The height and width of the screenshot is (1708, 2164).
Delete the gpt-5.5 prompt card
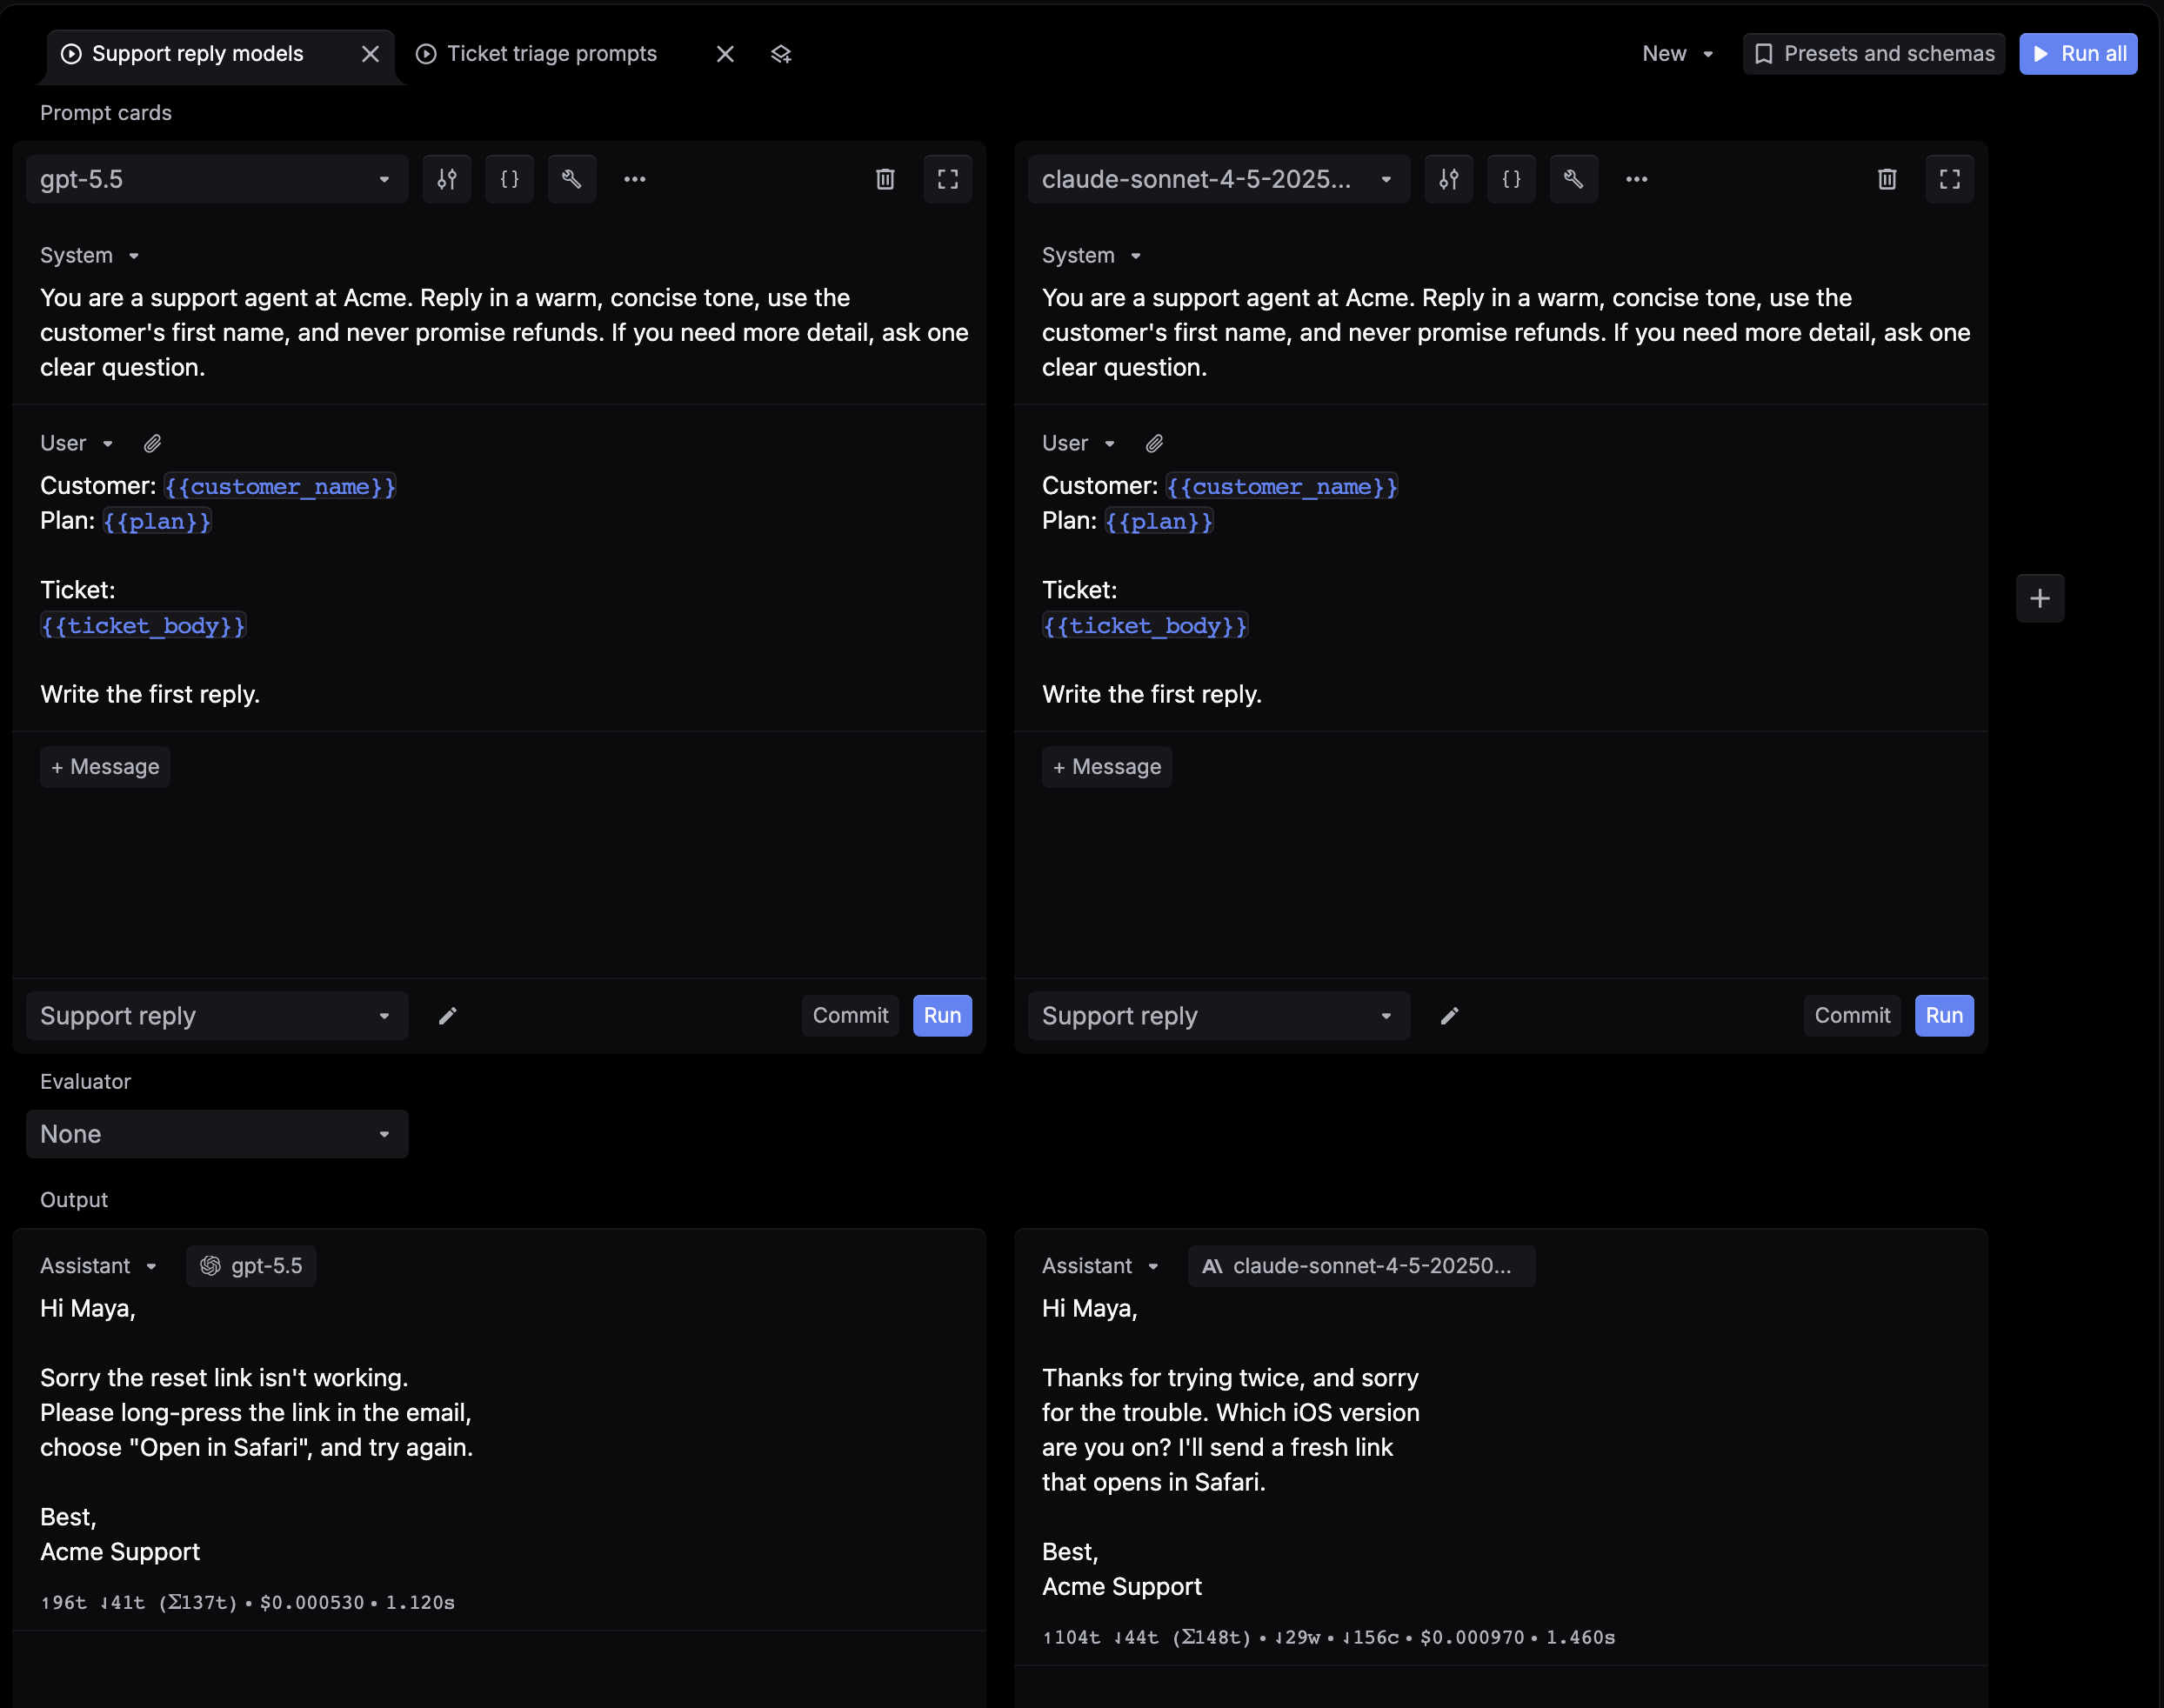(x=885, y=179)
